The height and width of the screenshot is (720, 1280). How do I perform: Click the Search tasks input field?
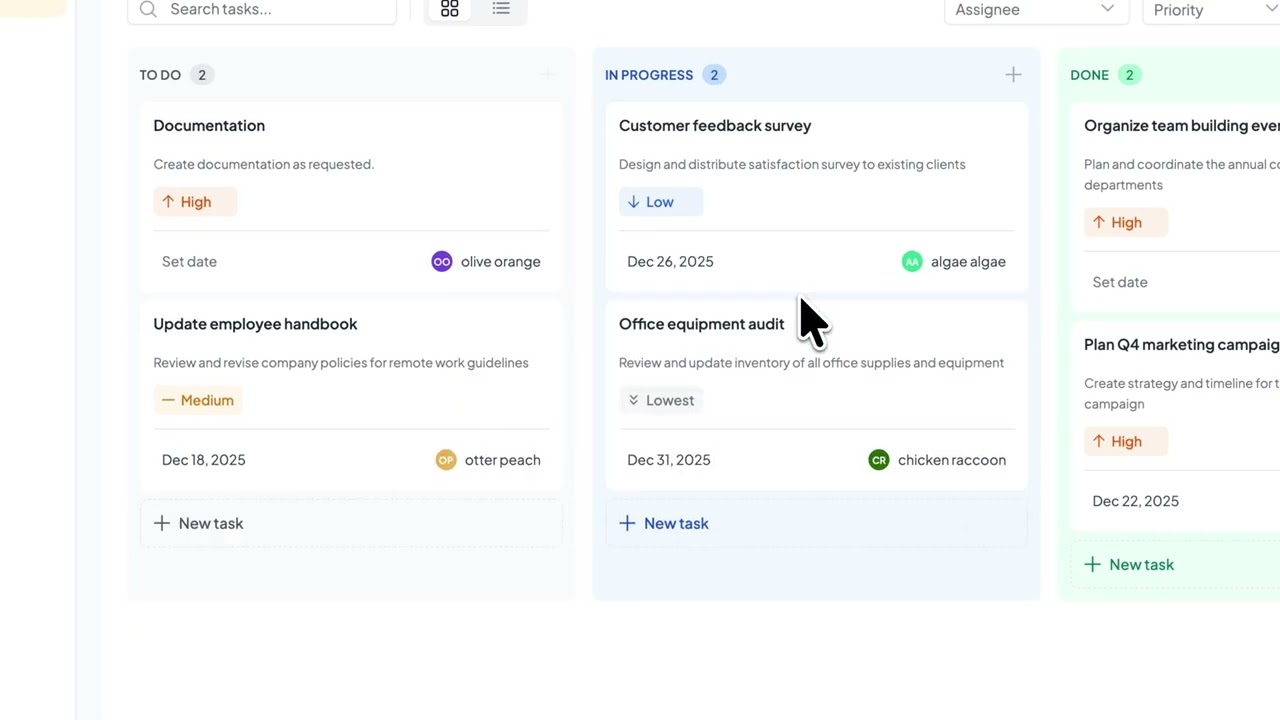(x=262, y=10)
